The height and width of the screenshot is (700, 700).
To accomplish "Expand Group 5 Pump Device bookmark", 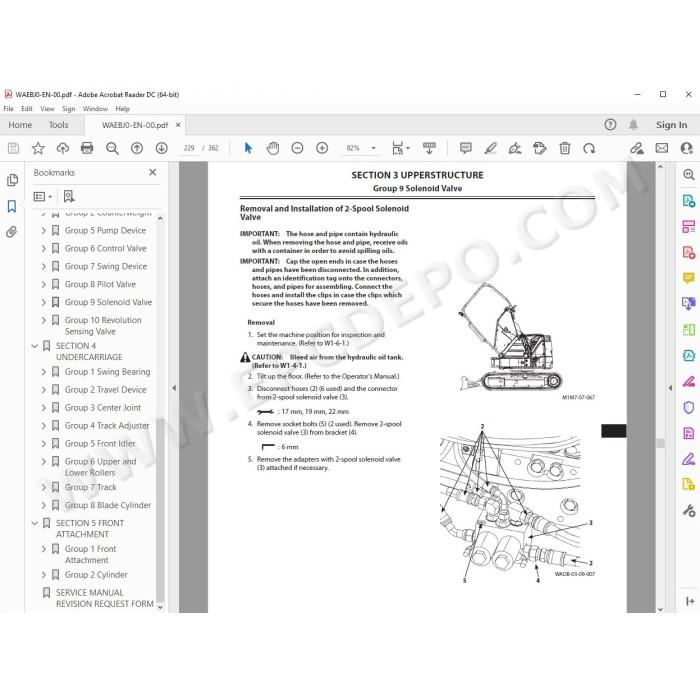I will click(43, 230).
